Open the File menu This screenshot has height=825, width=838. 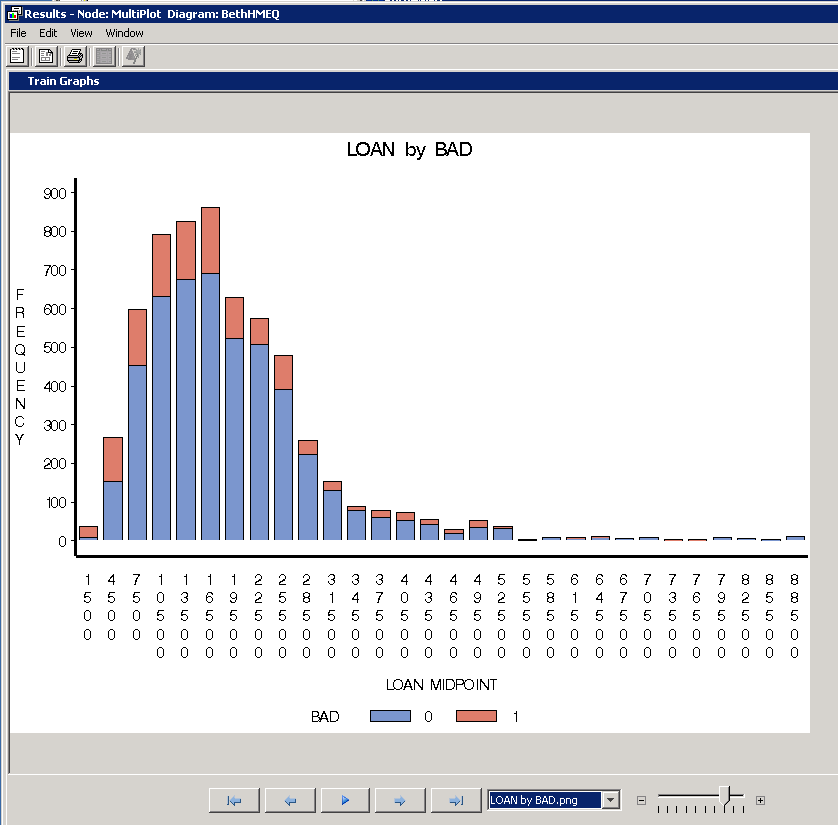[x=17, y=32]
